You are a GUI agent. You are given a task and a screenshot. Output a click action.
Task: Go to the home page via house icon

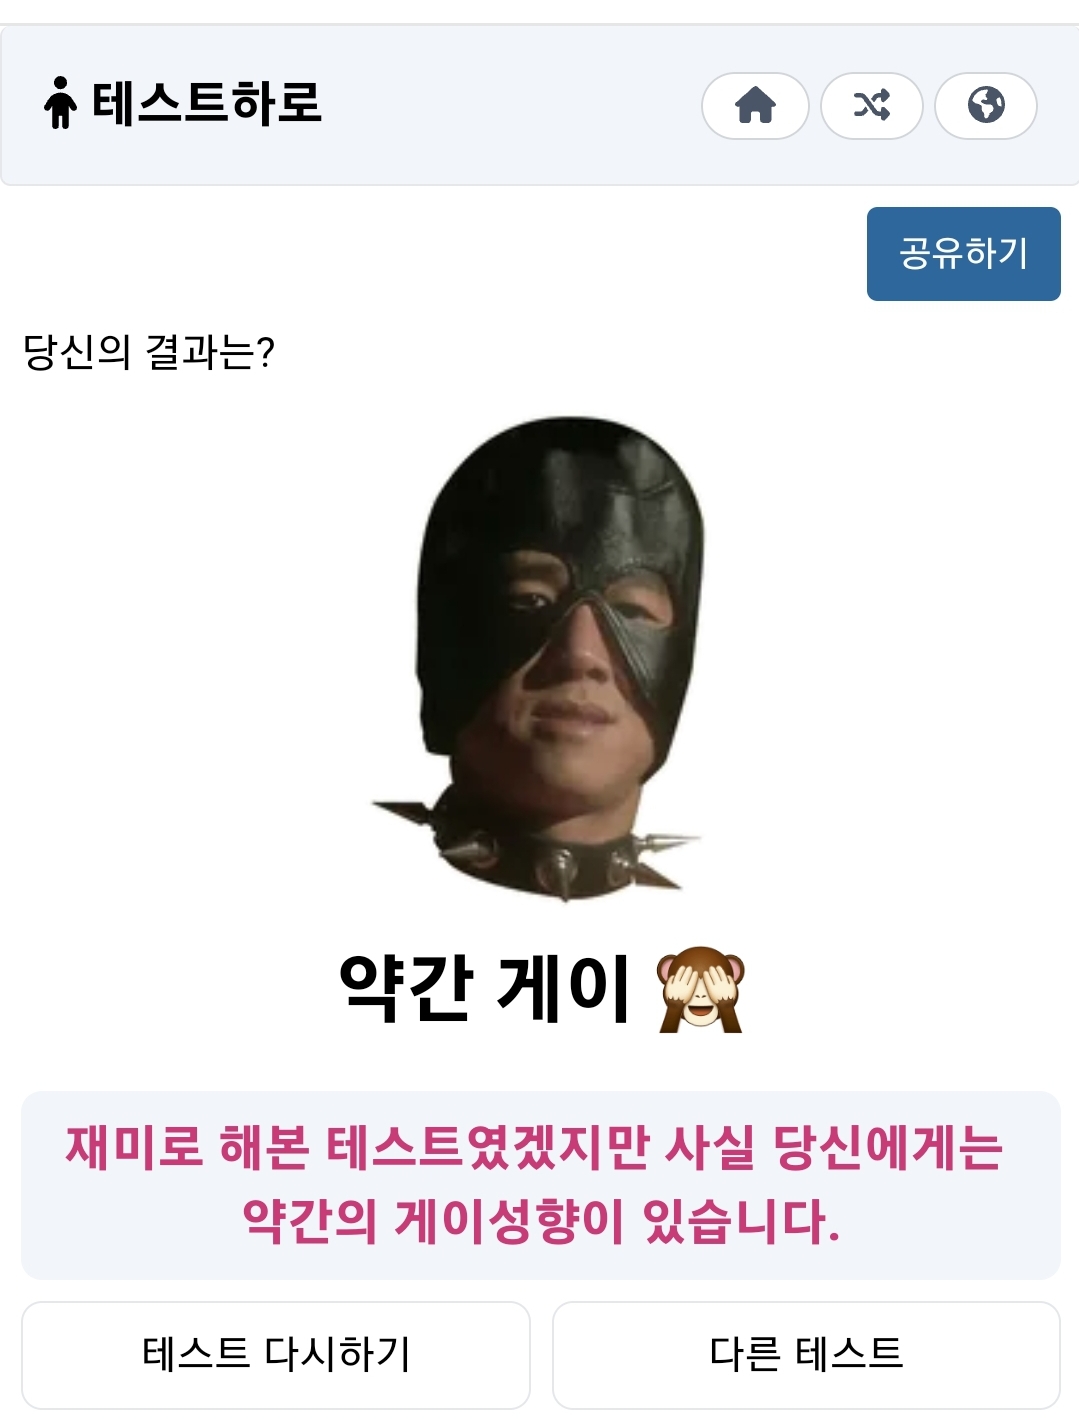pyautogui.click(x=755, y=105)
